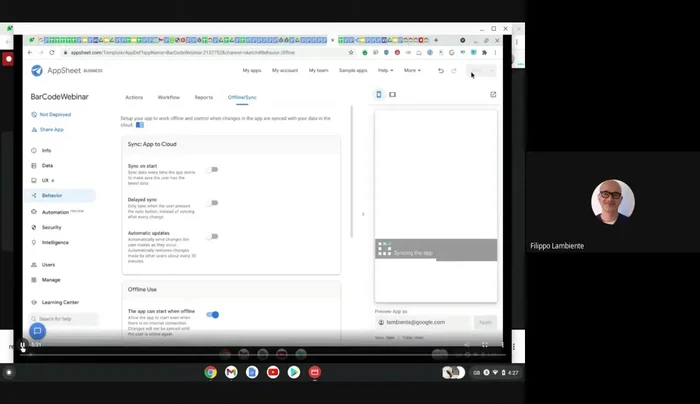700x404 pixels.
Task: Reload the page with browser refresh icon
Action: pos(52,53)
